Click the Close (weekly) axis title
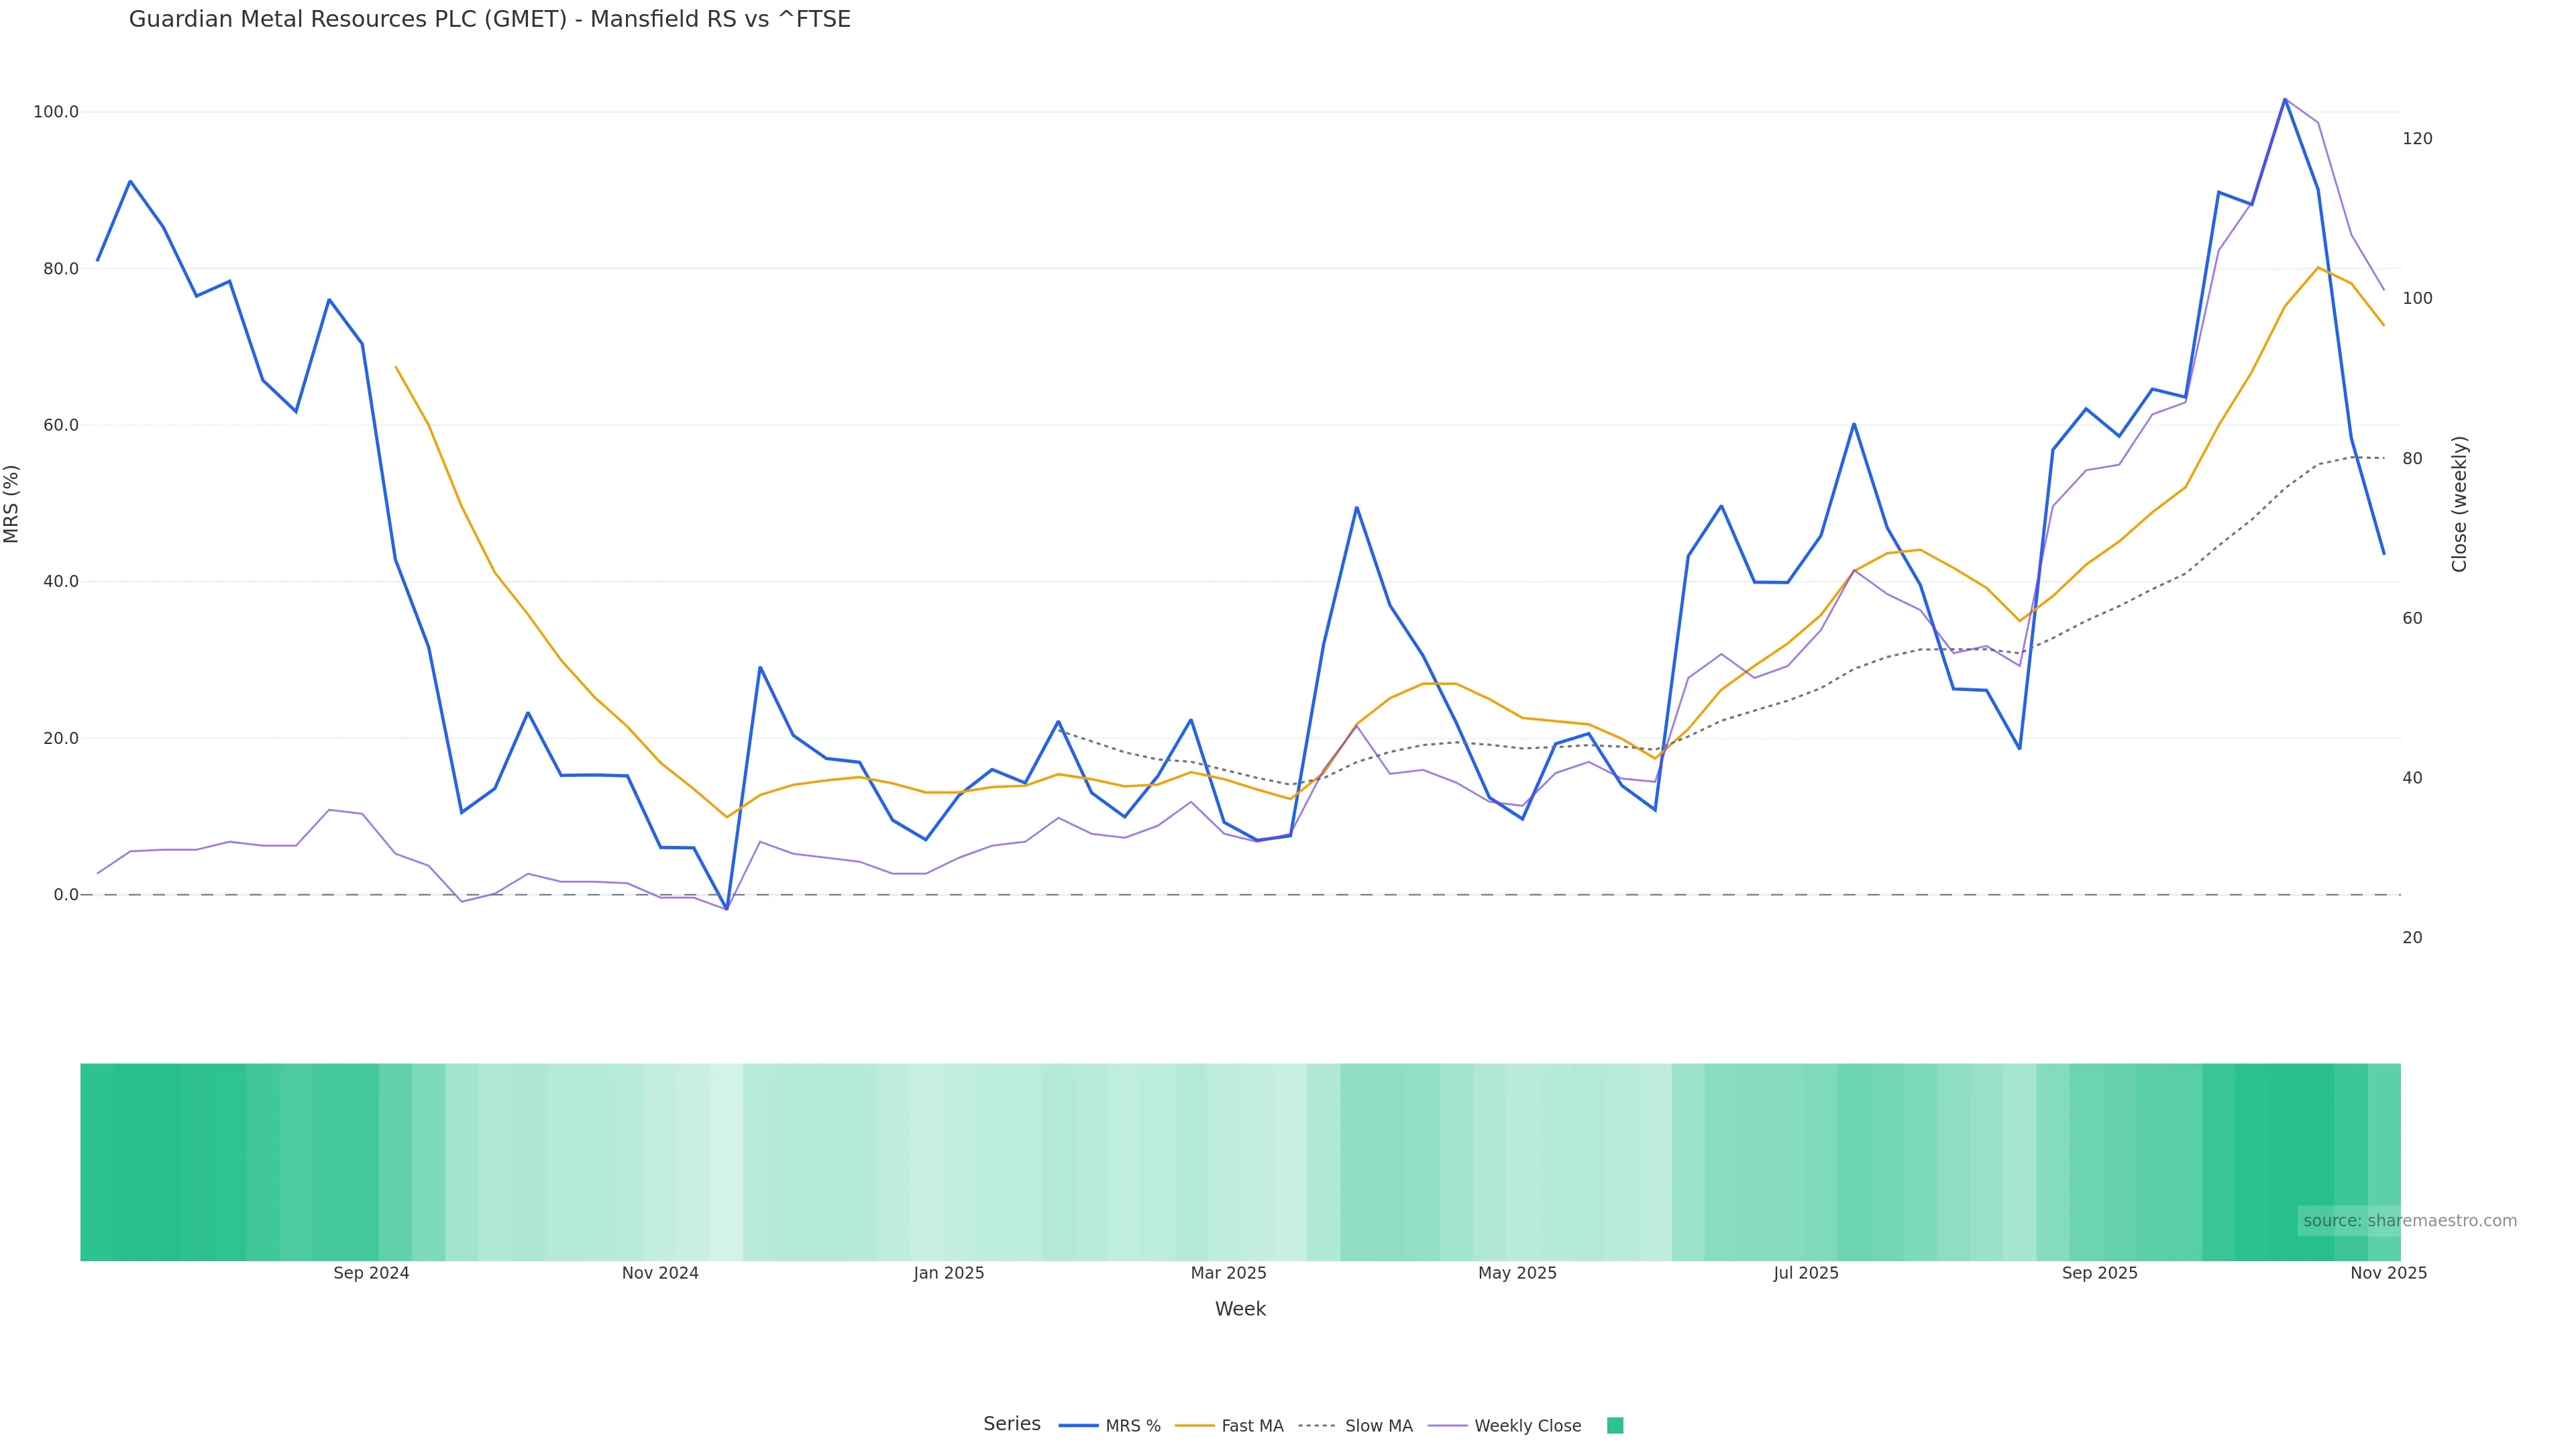This screenshot has width=2576, height=1449. 2459,504
